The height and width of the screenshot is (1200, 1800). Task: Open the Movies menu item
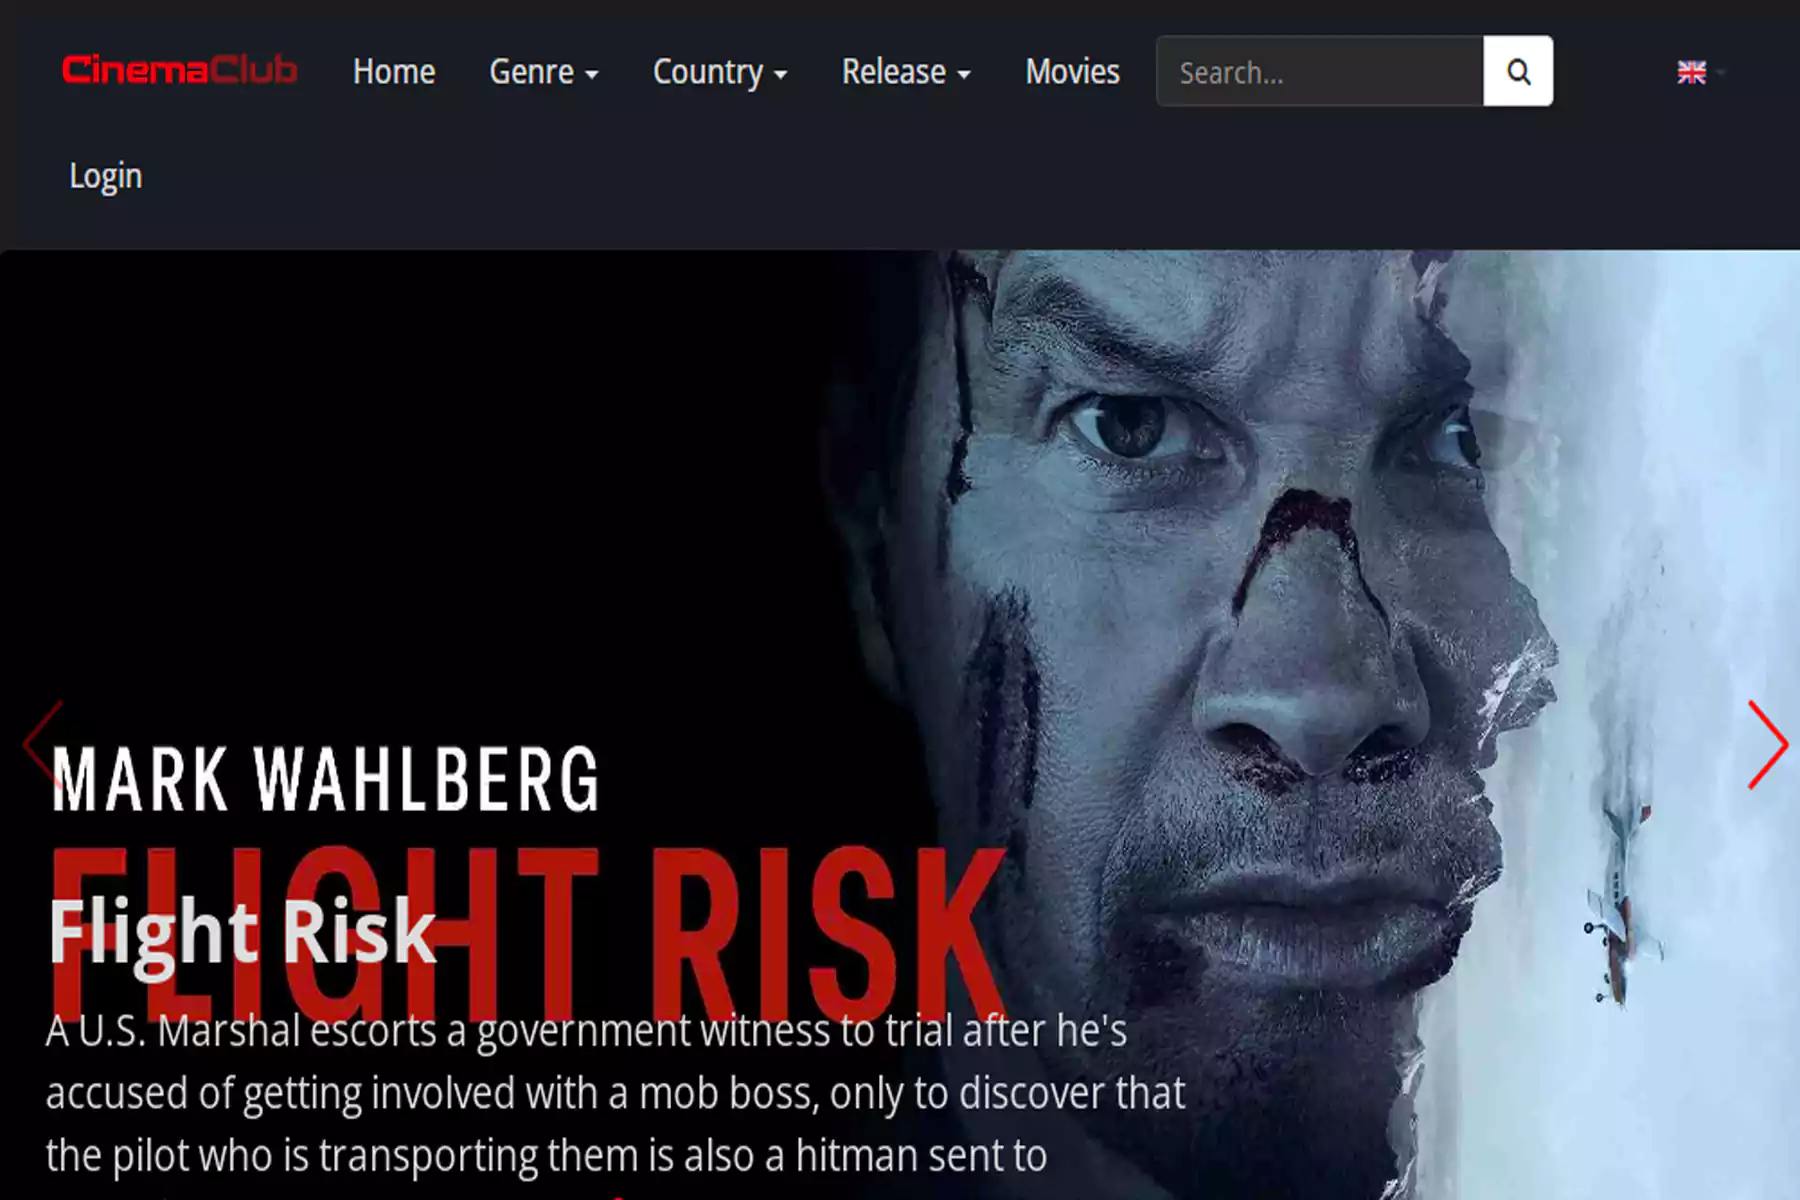pos(1072,72)
